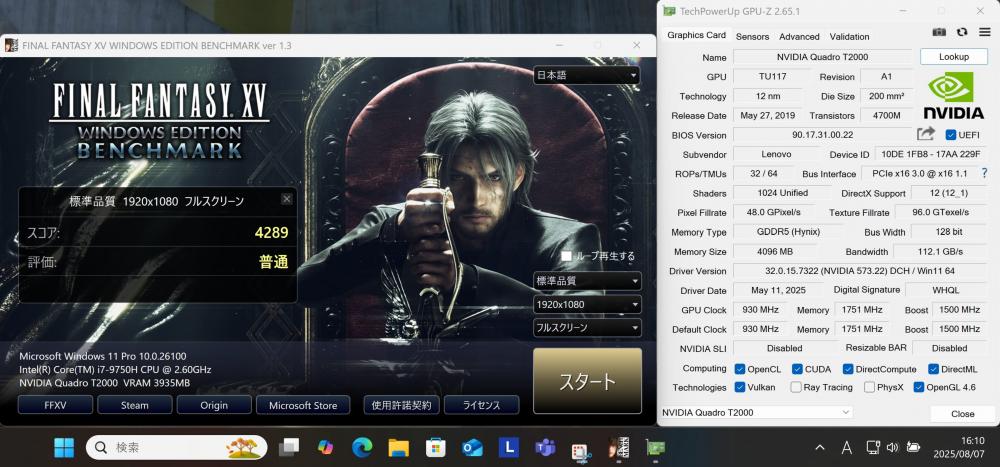Toggle the Vulkan checkbox

coord(740,387)
